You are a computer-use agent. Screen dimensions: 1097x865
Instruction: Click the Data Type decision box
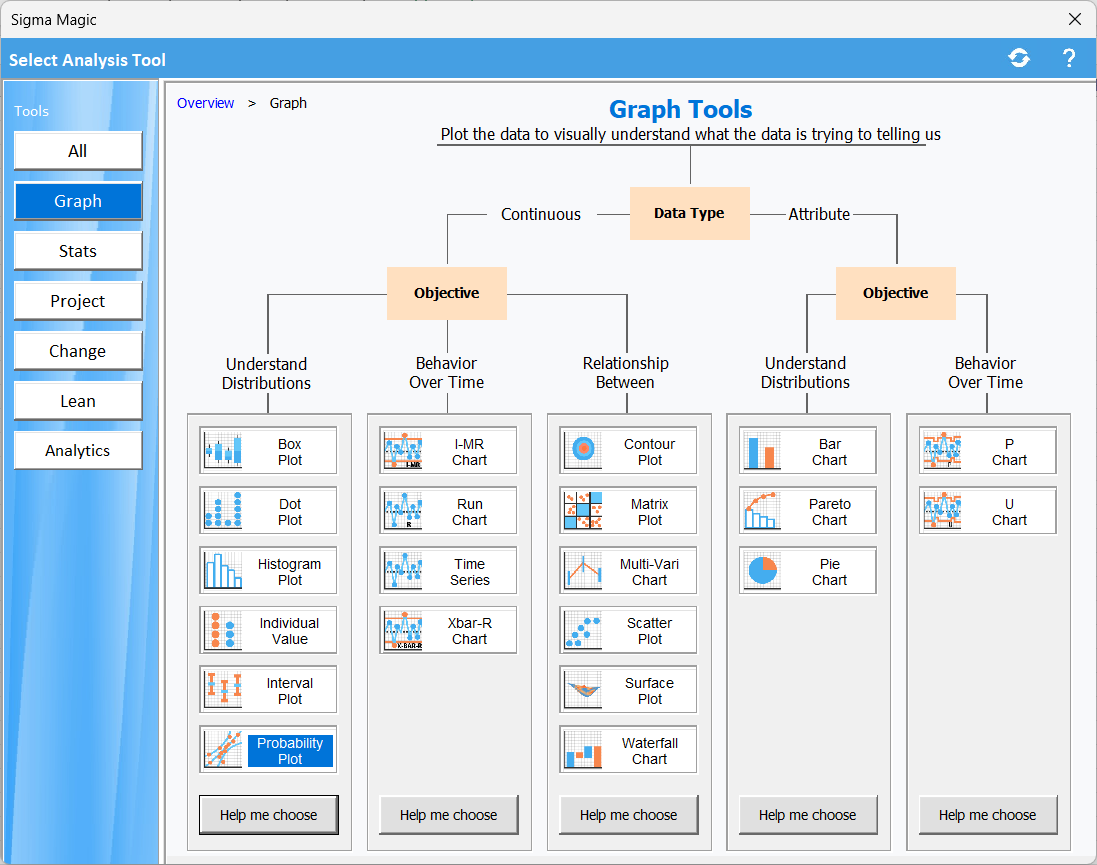point(690,213)
